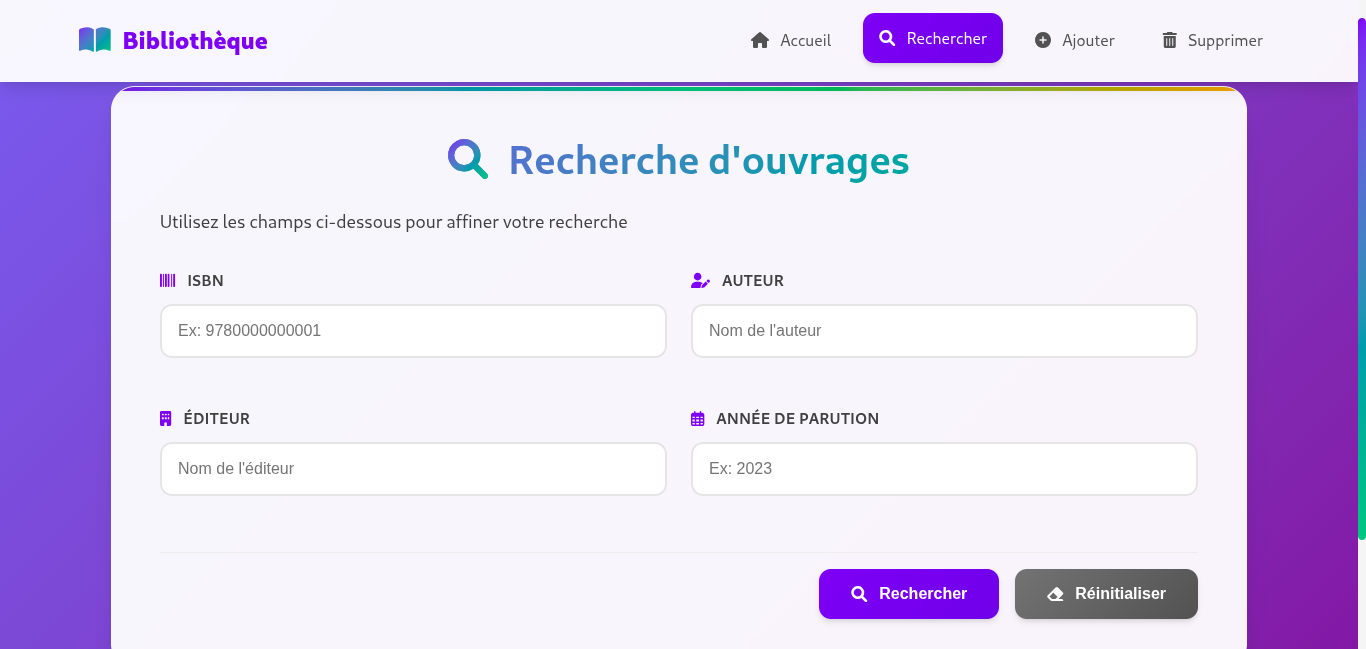Click the plus icon next to Ajouter

coord(1042,40)
